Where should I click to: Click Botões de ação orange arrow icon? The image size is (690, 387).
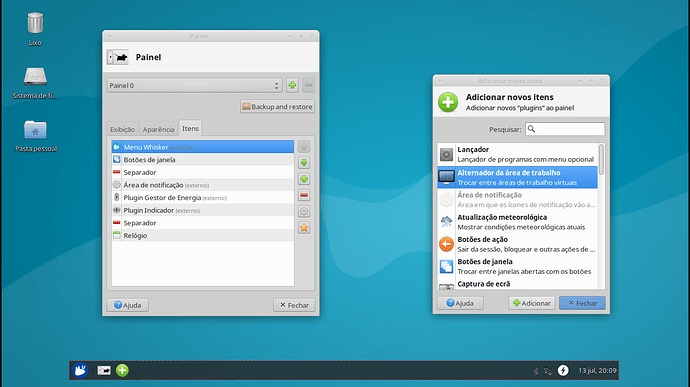[446, 244]
